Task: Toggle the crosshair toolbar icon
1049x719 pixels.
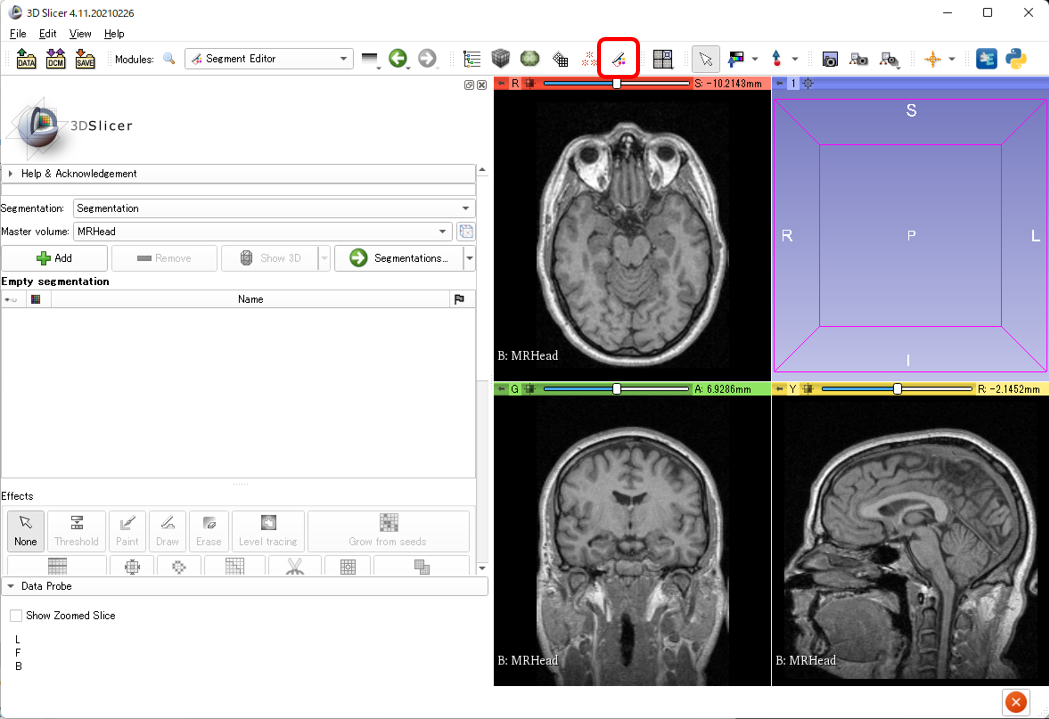Action: [933, 60]
